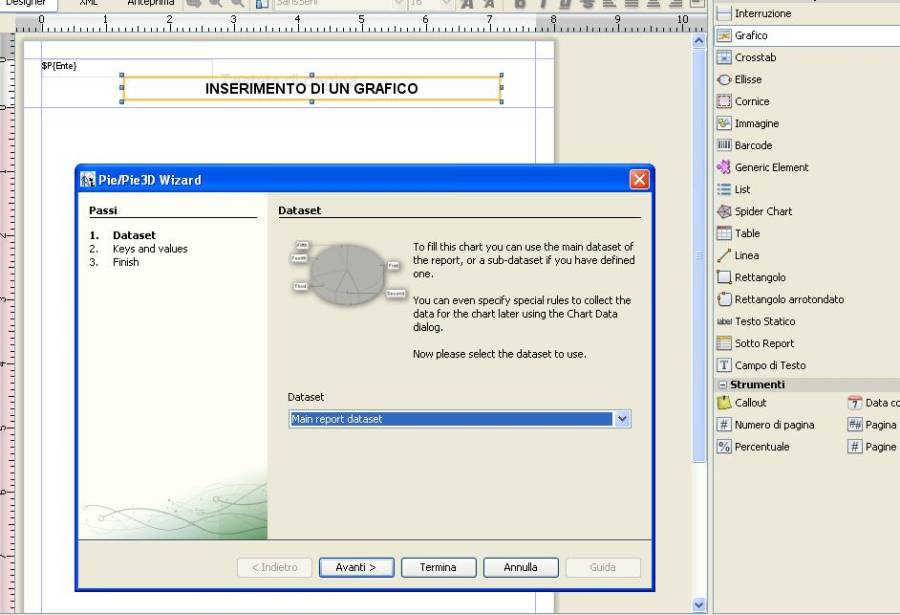Viewport: 900px width, 615px height.
Task: Choose the Sotto Report palette item
Action: point(764,343)
